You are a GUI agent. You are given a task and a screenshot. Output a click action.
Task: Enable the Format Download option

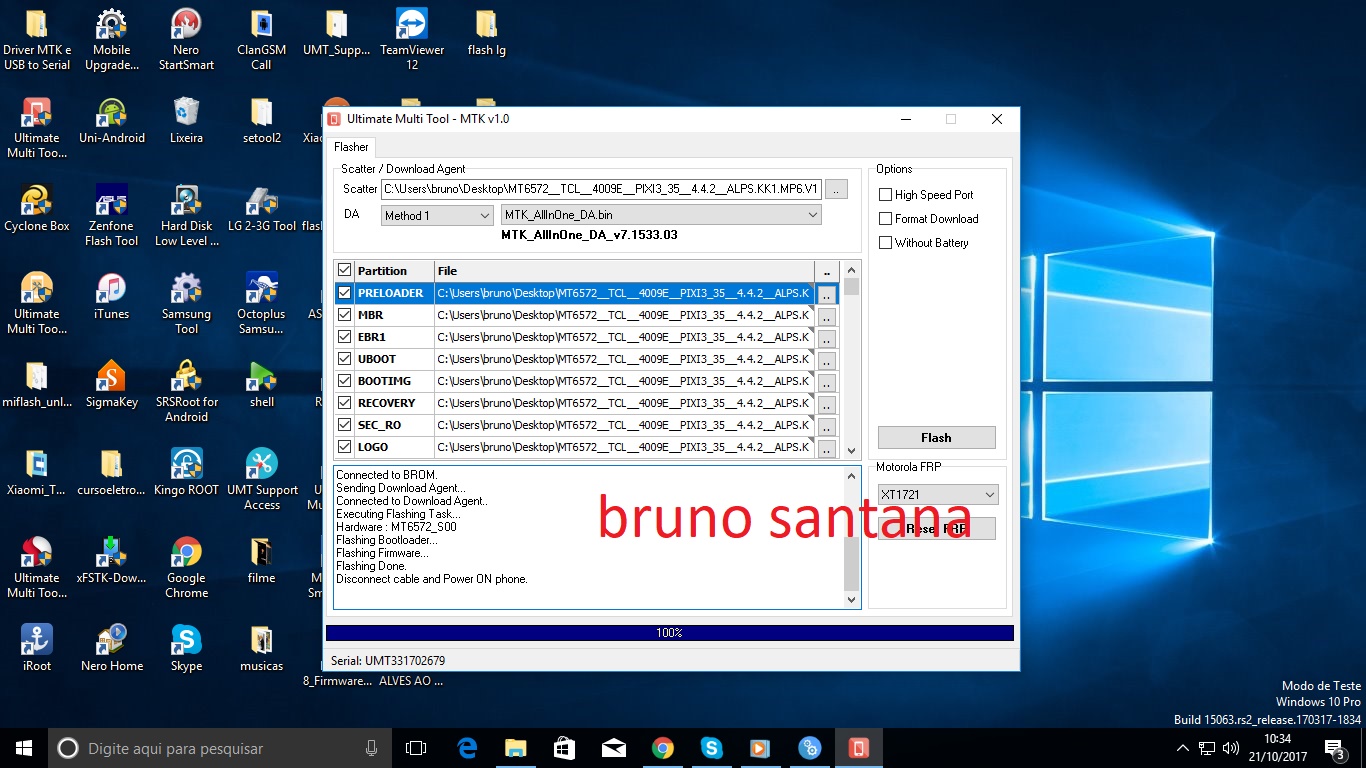click(885, 219)
